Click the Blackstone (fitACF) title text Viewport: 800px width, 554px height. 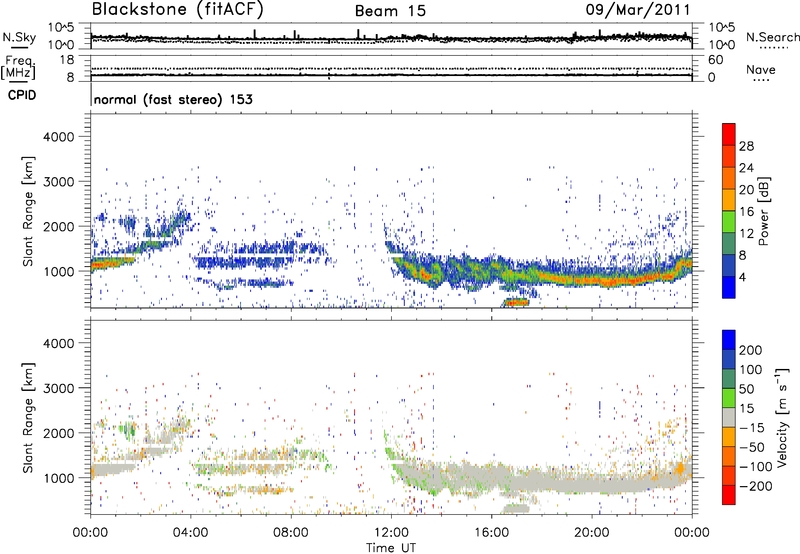click(178, 9)
